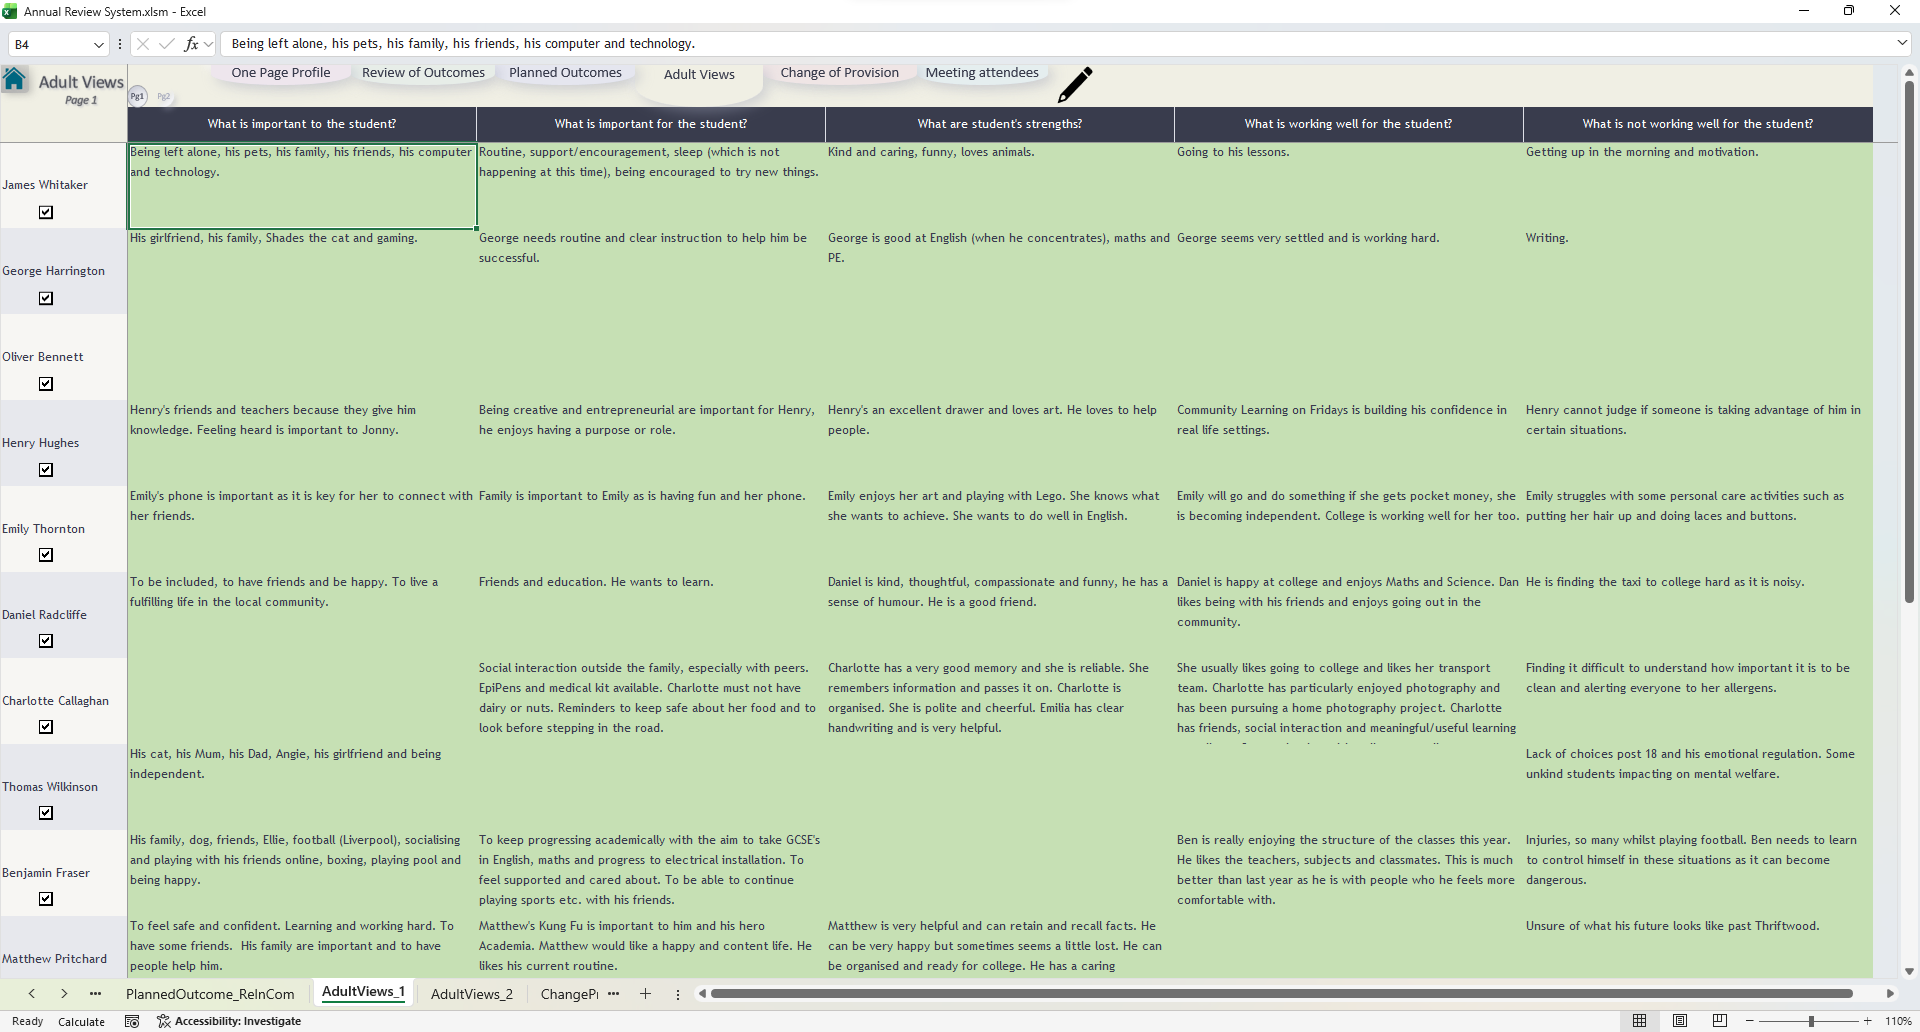The height and width of the screenshot is (1032, 1920).
Task: Expand the formula bar chevron
Action: [x=1901, y=43]
